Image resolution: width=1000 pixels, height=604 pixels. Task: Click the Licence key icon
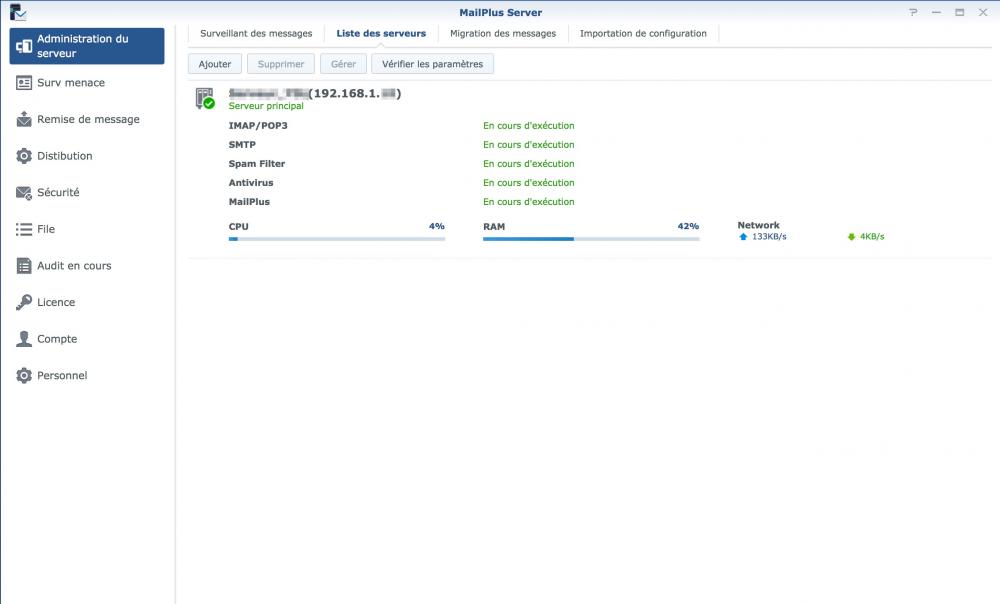pos(24,302)
